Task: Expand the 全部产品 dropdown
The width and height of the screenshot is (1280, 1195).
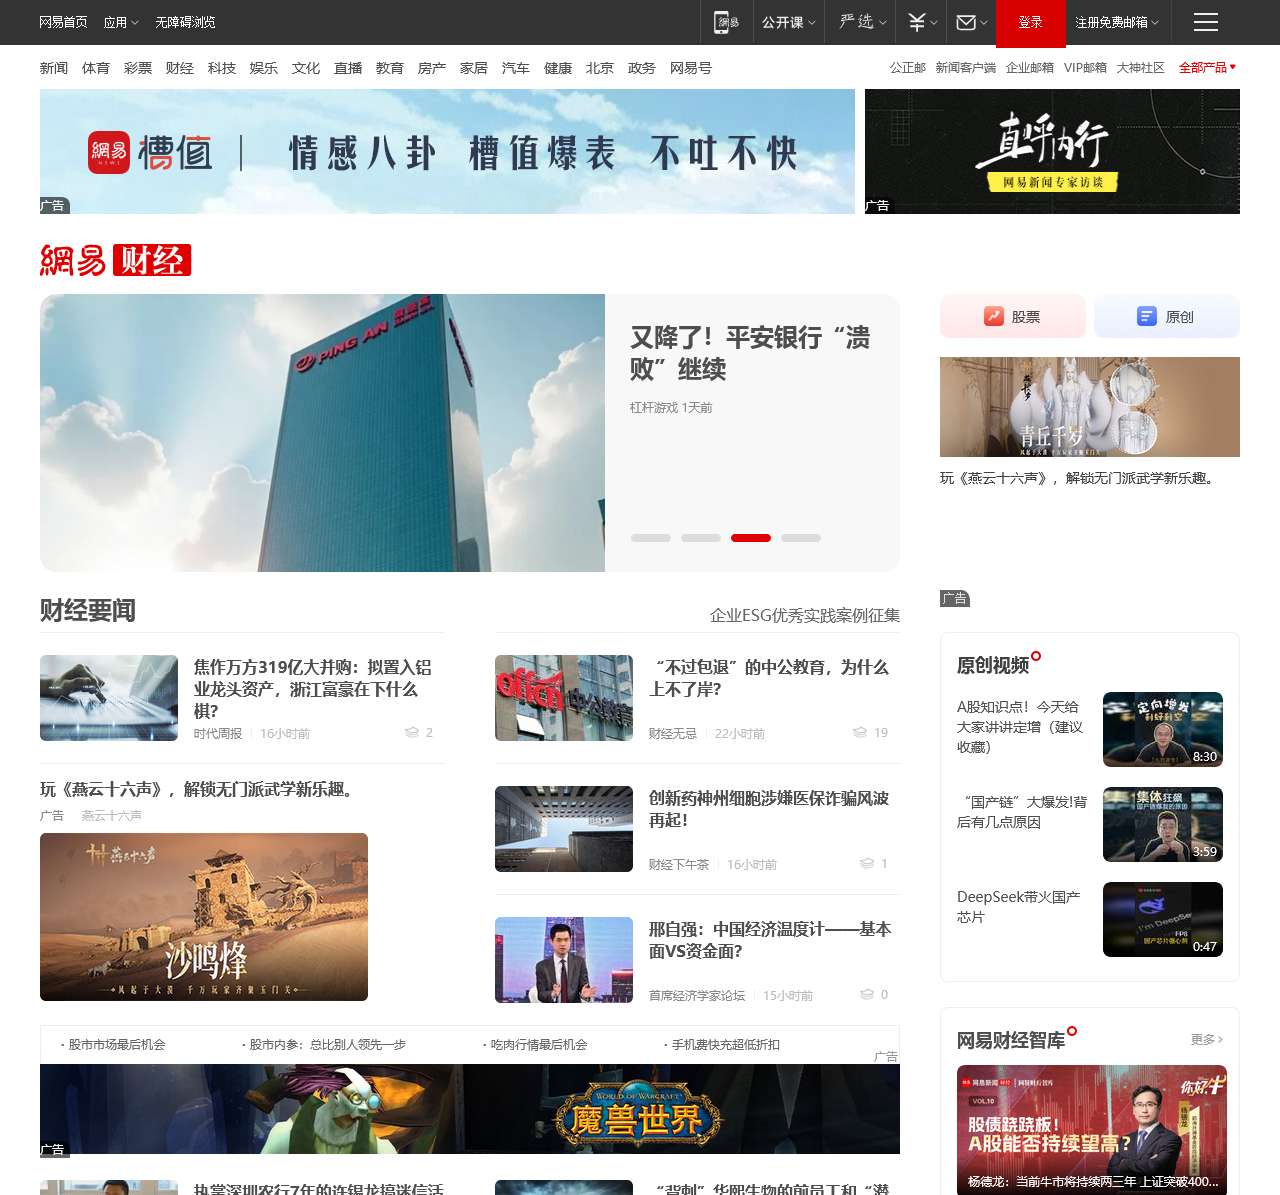Action: [1207, 68]
